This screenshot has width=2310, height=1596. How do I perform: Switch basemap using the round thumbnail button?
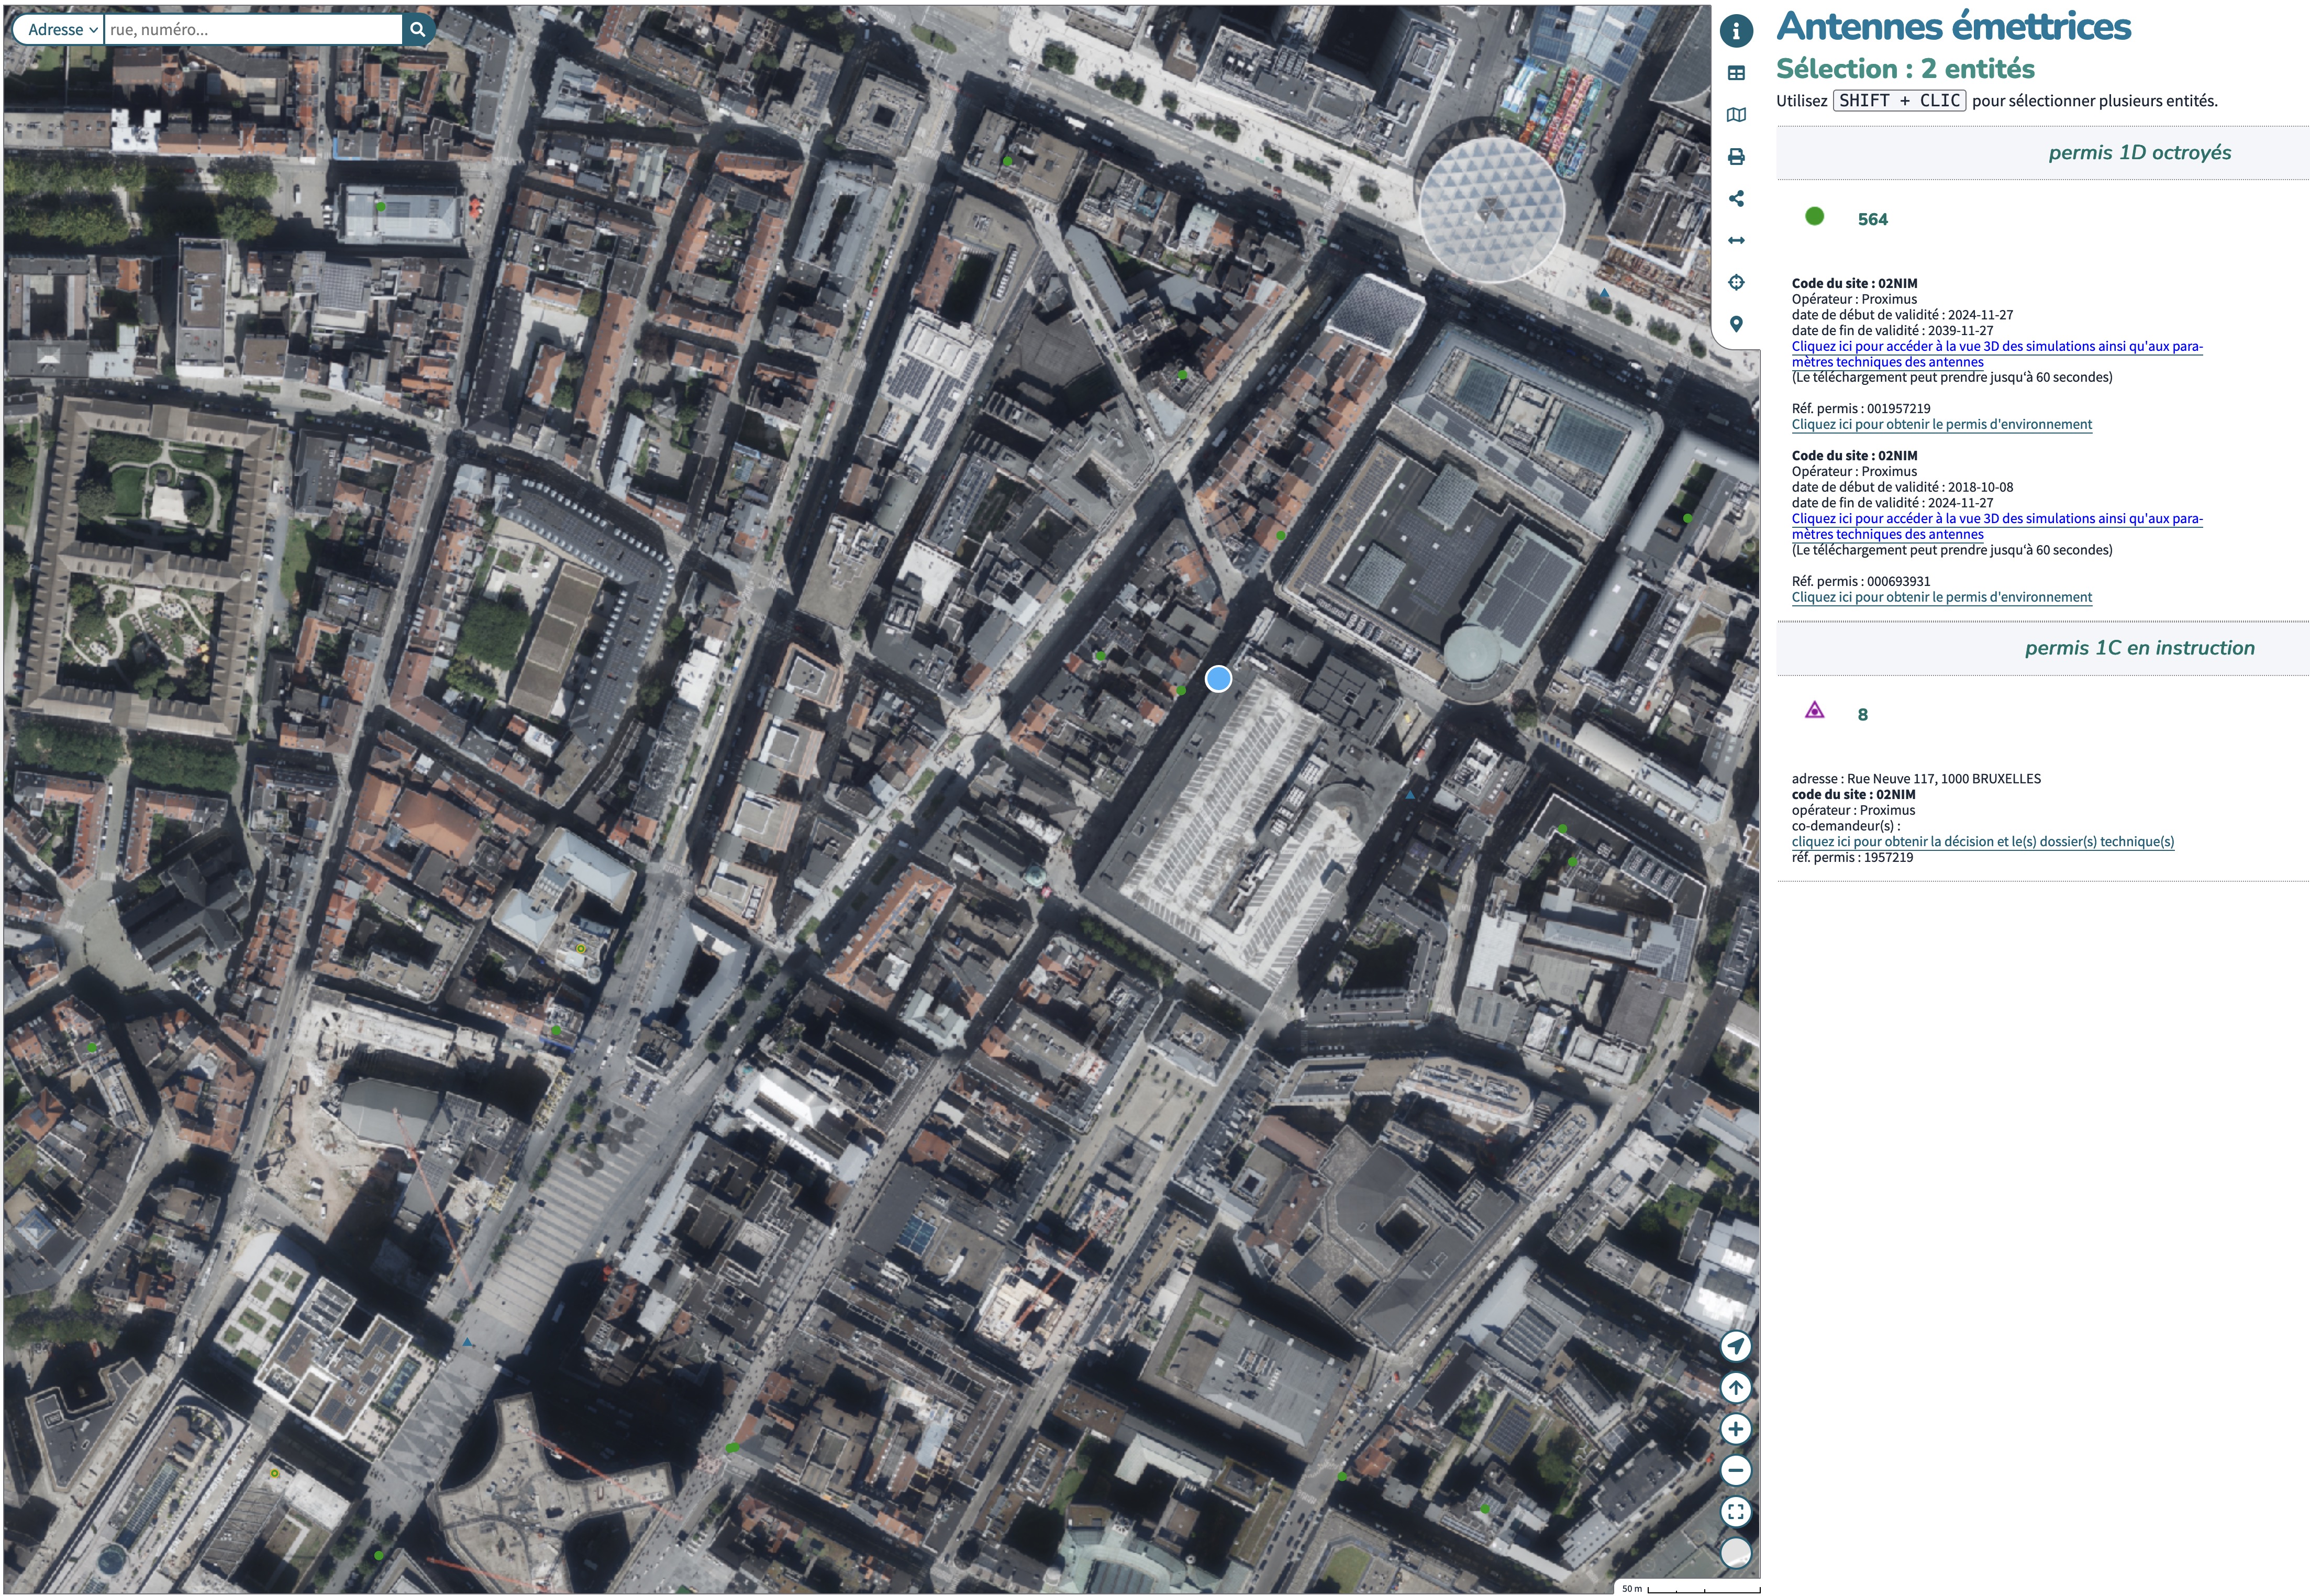pyautogui.click(x=1736, y=1553)
